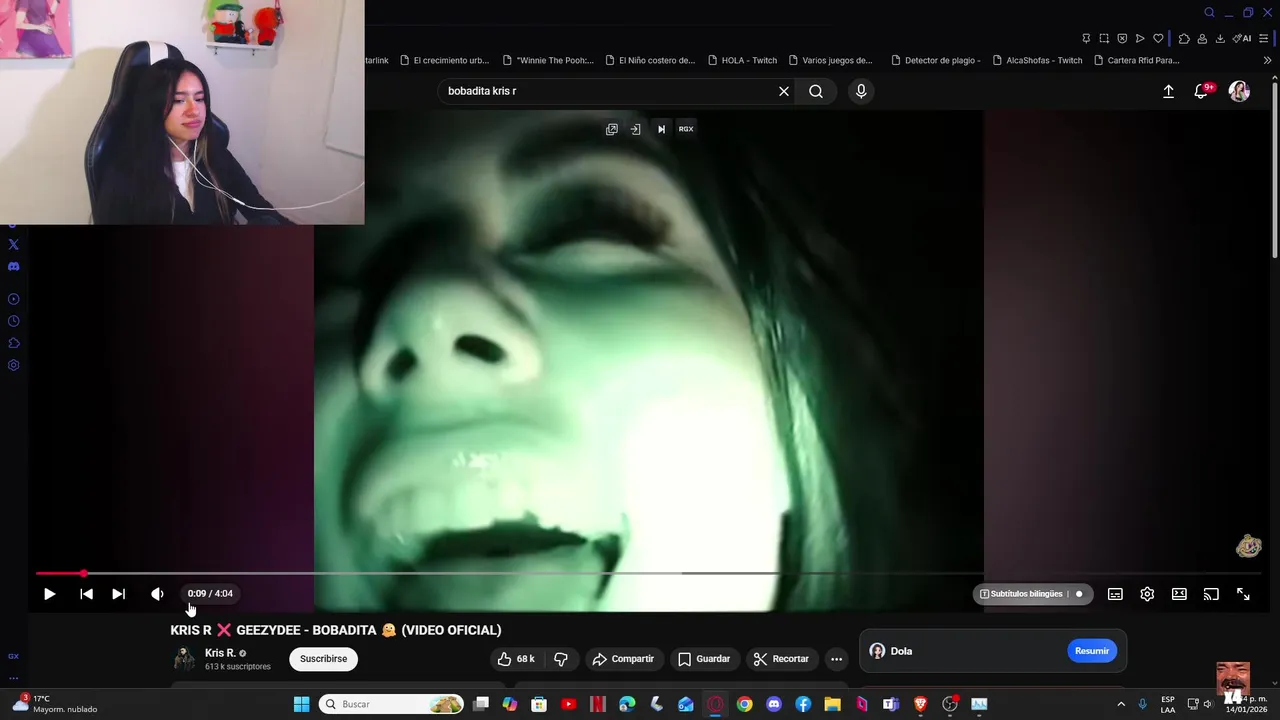
Task: Click skip icon in video overlay toolbar
Action: [661, 129]
